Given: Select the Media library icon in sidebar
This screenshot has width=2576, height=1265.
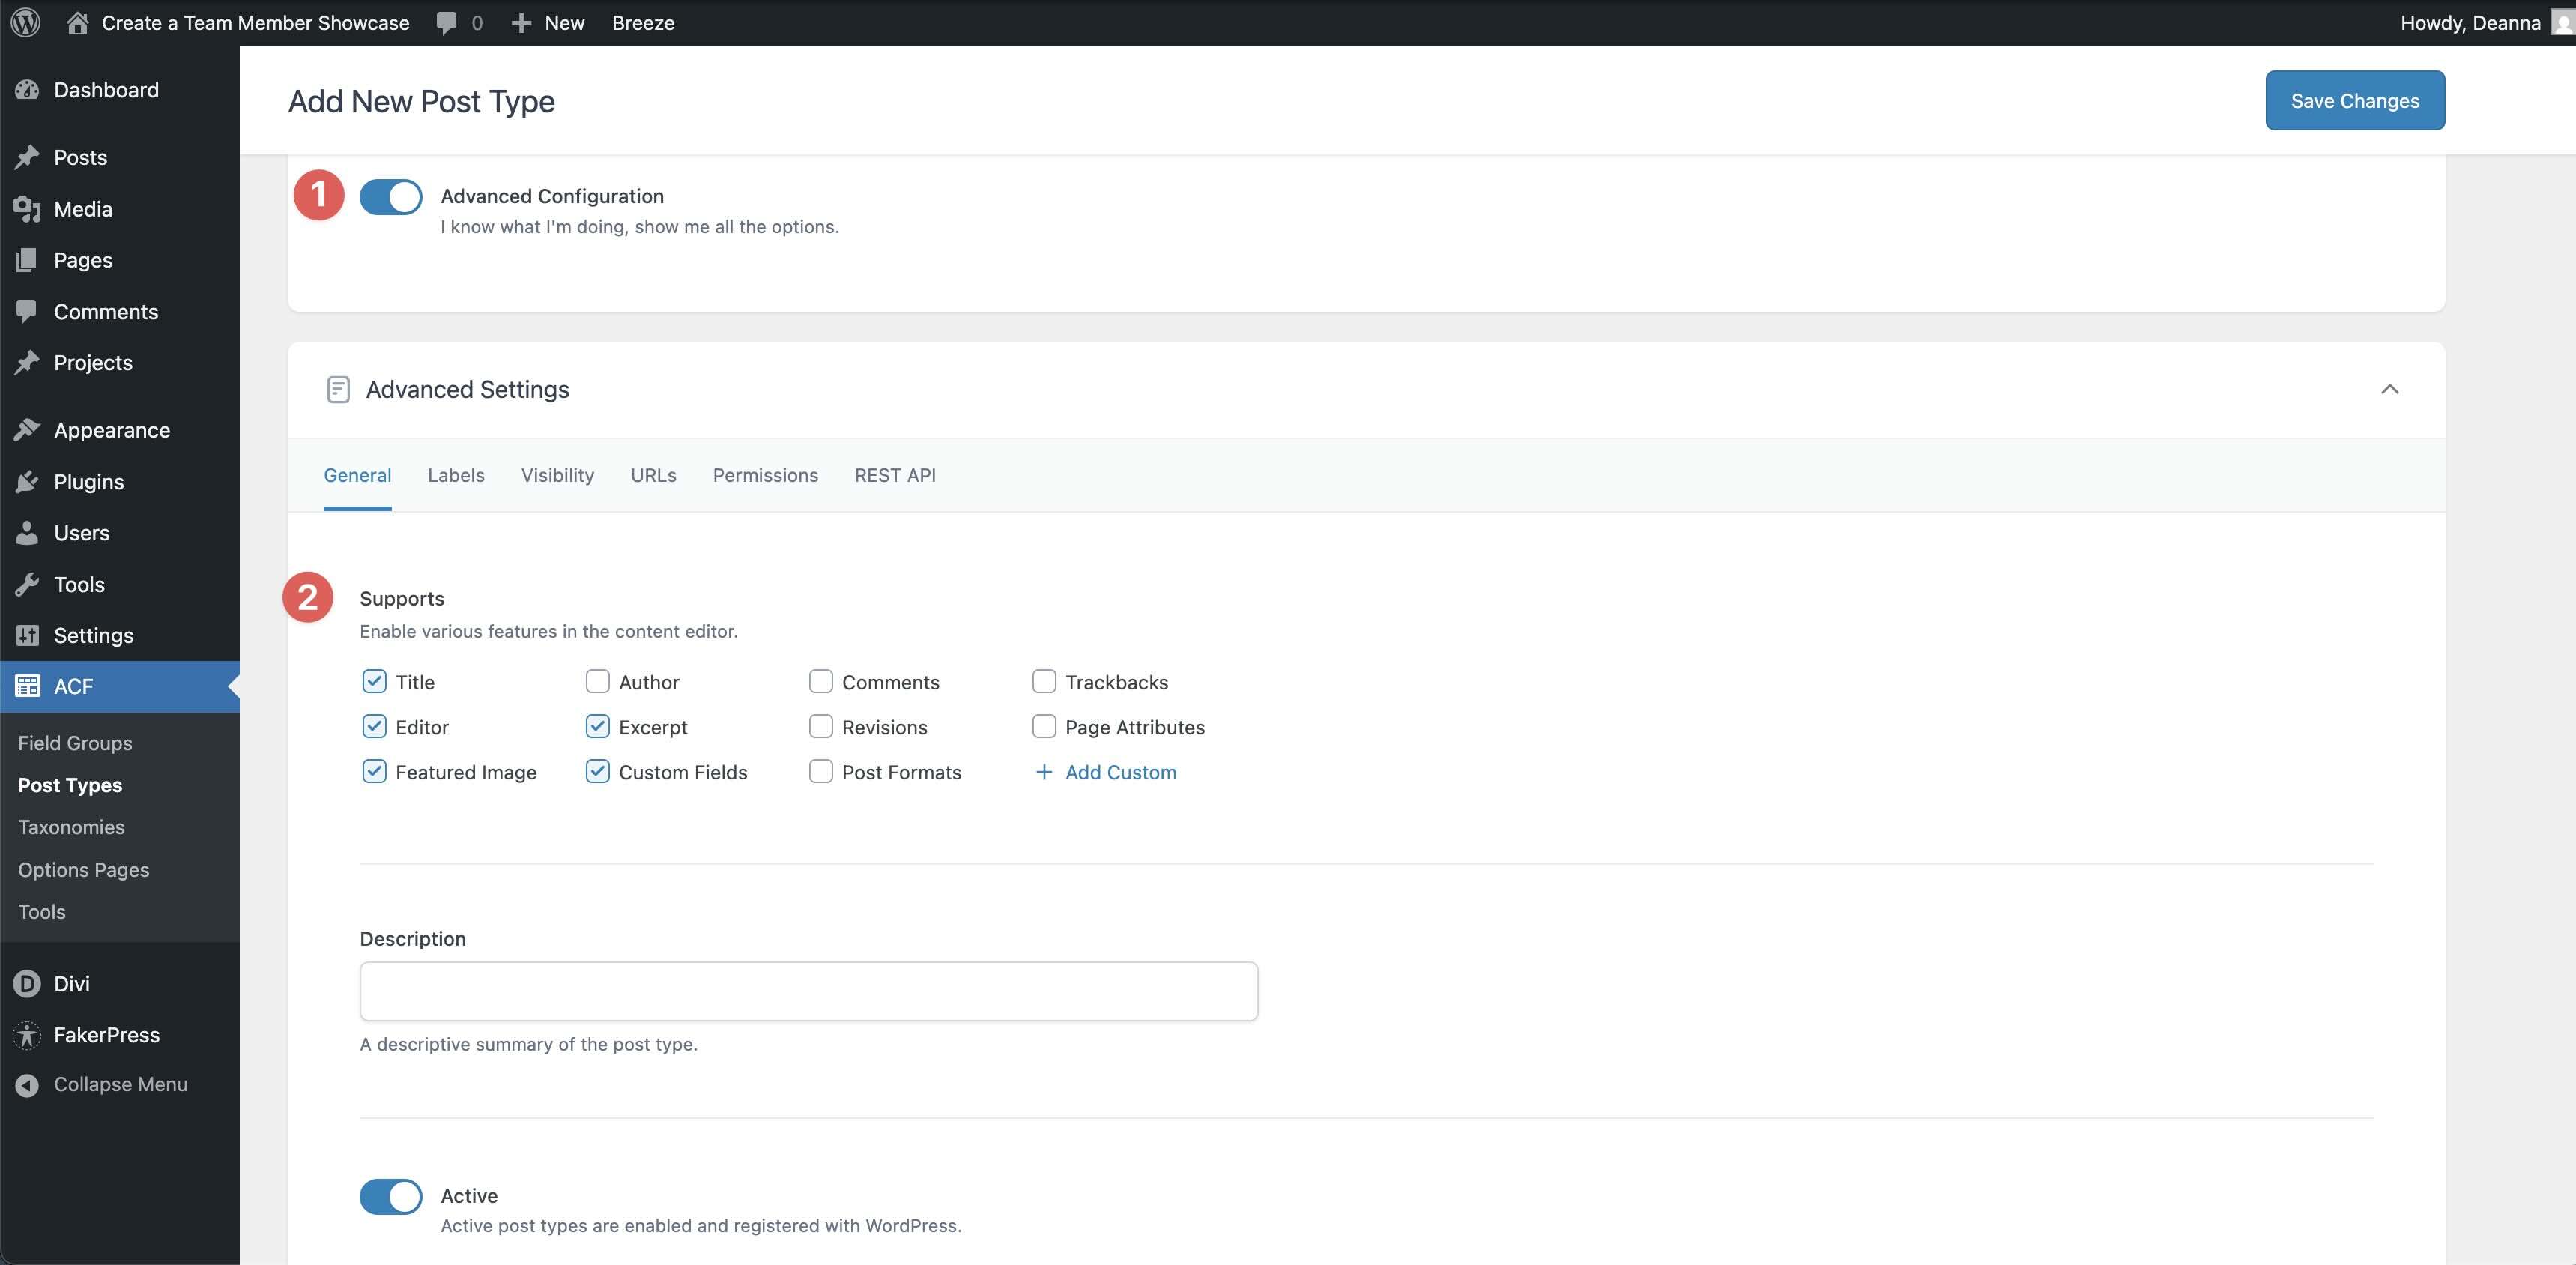Looking at the screenshot, I should click(28, 209).
